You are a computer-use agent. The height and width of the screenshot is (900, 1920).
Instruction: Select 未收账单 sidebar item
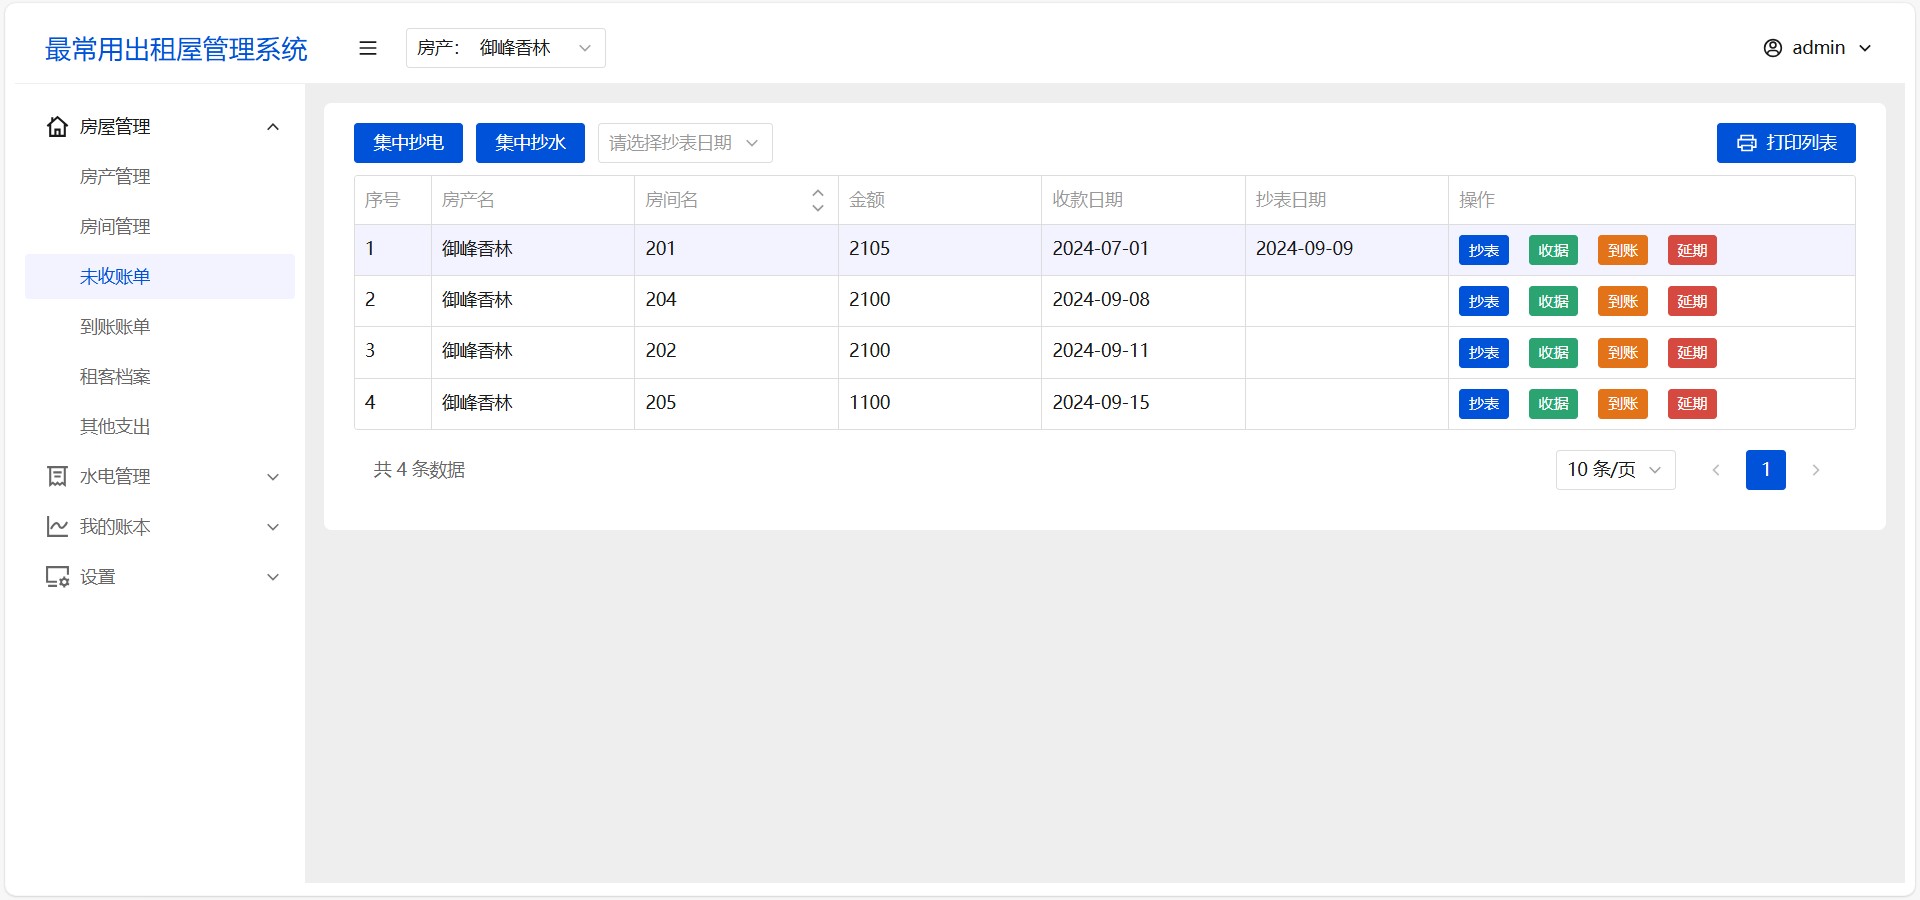click(160, 277)
